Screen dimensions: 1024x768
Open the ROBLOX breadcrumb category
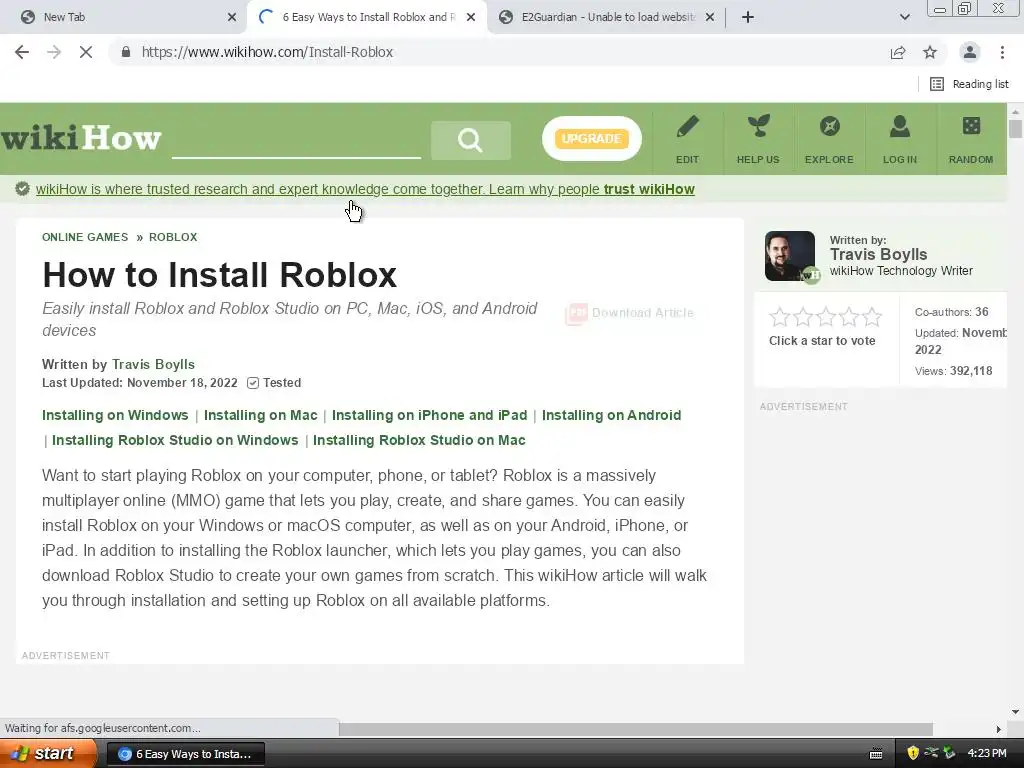tap(173, 237)
